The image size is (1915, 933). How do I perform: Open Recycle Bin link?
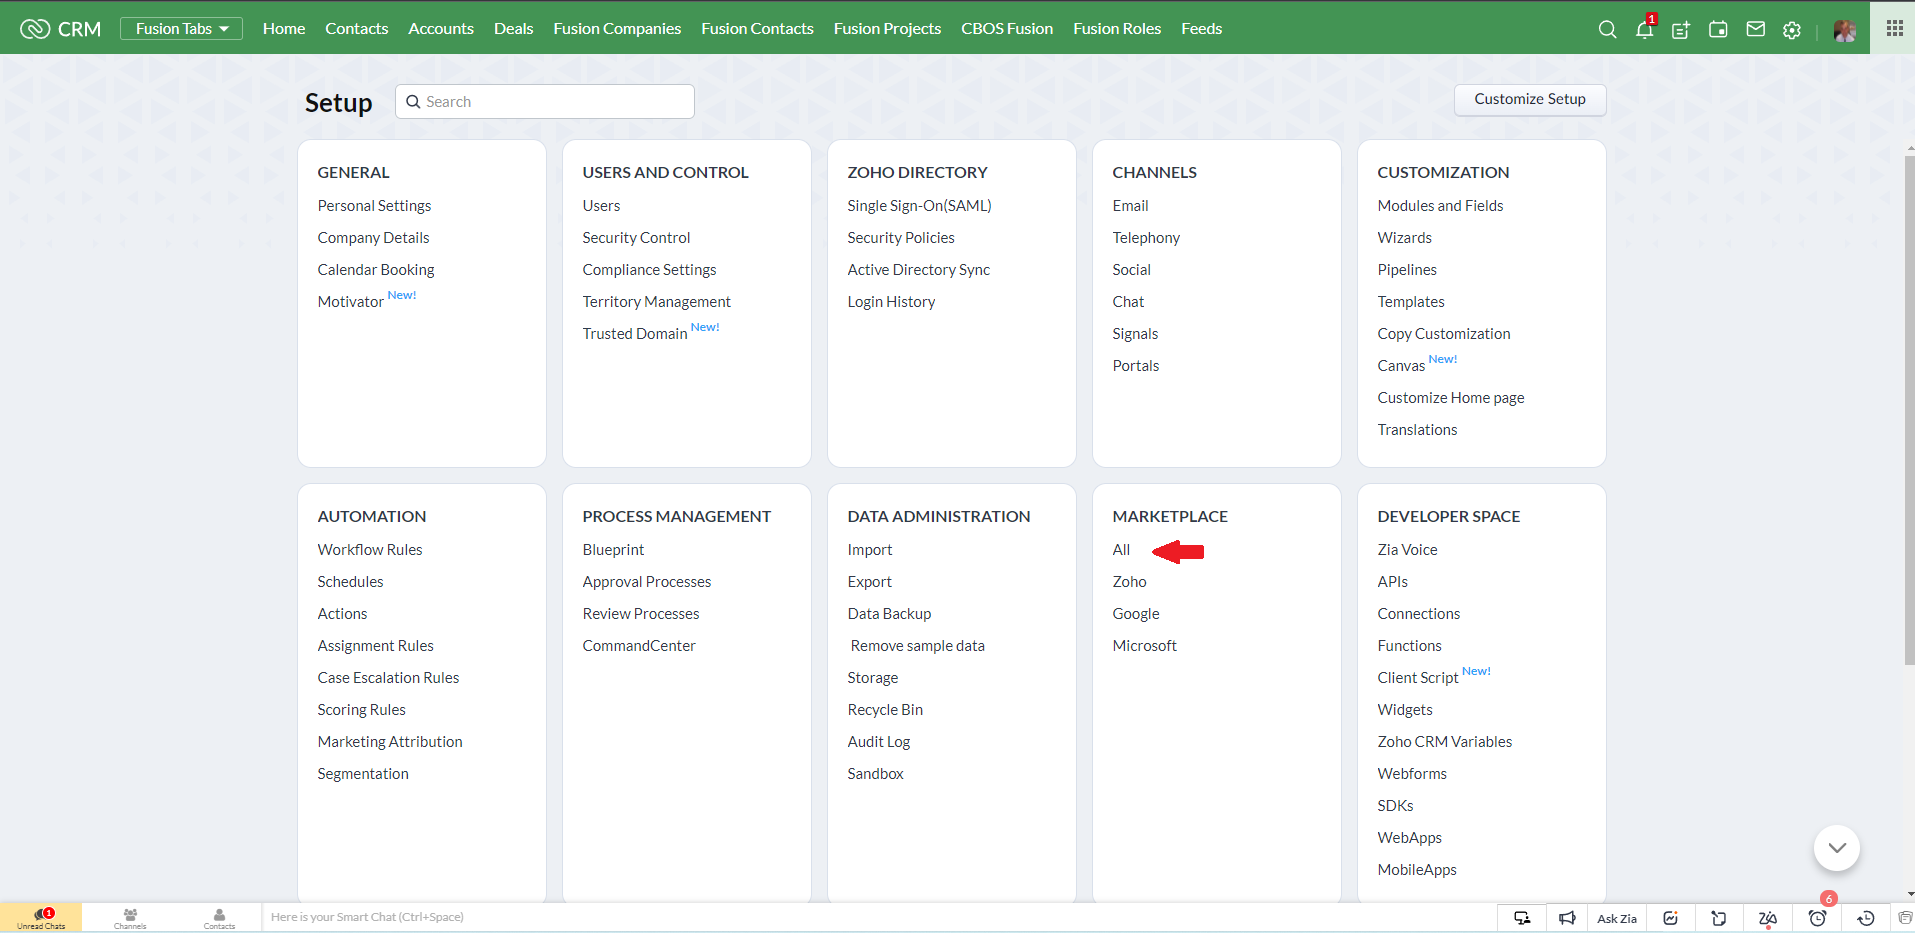pos(885,710)
